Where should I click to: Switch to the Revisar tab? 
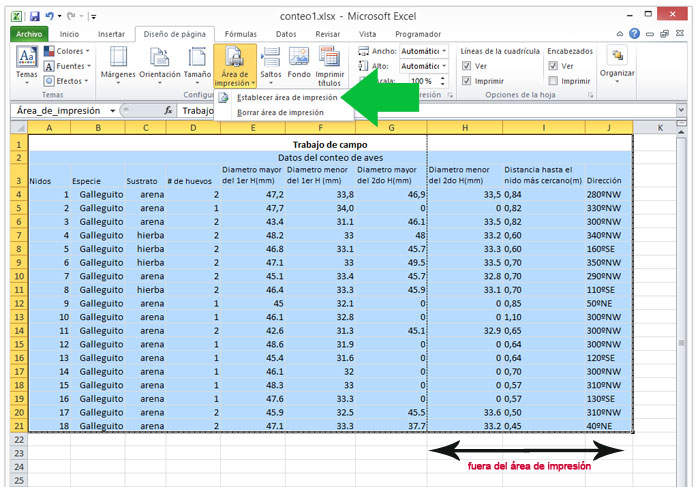point(328,34)
